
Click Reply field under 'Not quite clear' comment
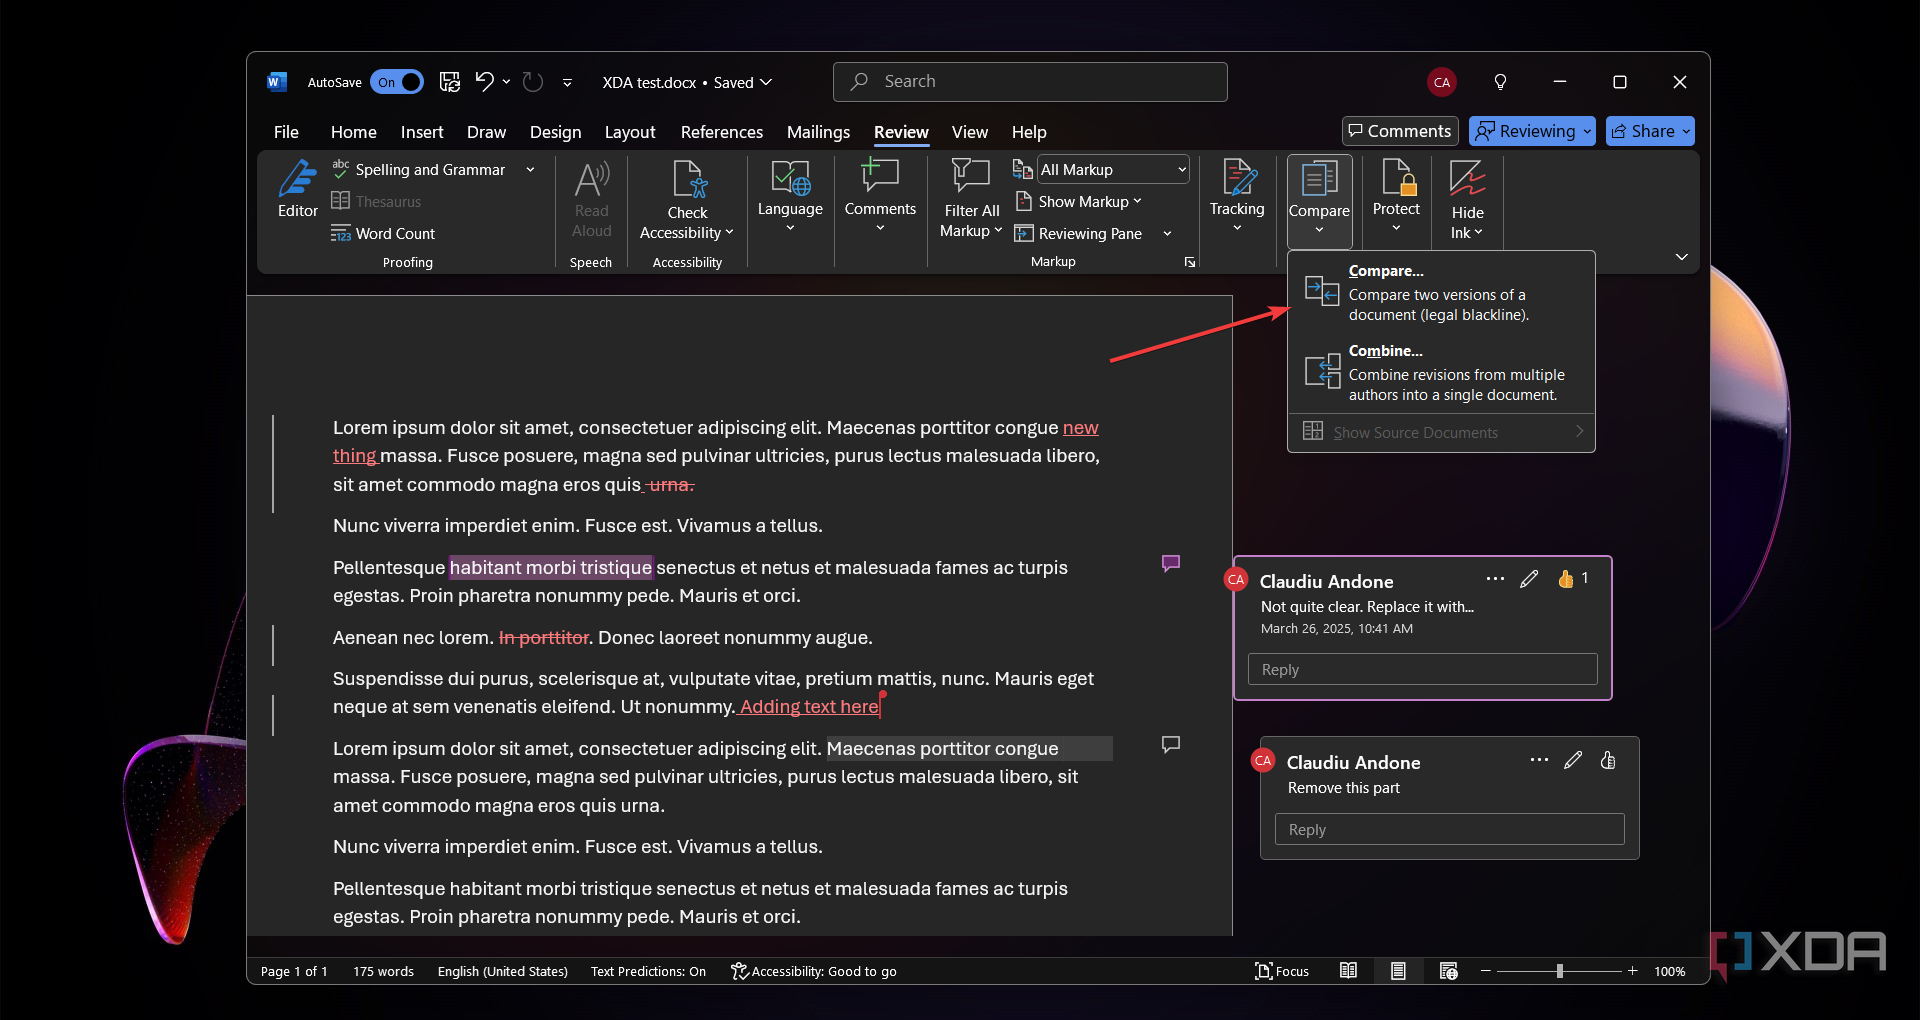pyautogui.click(x=1422, y=669)
